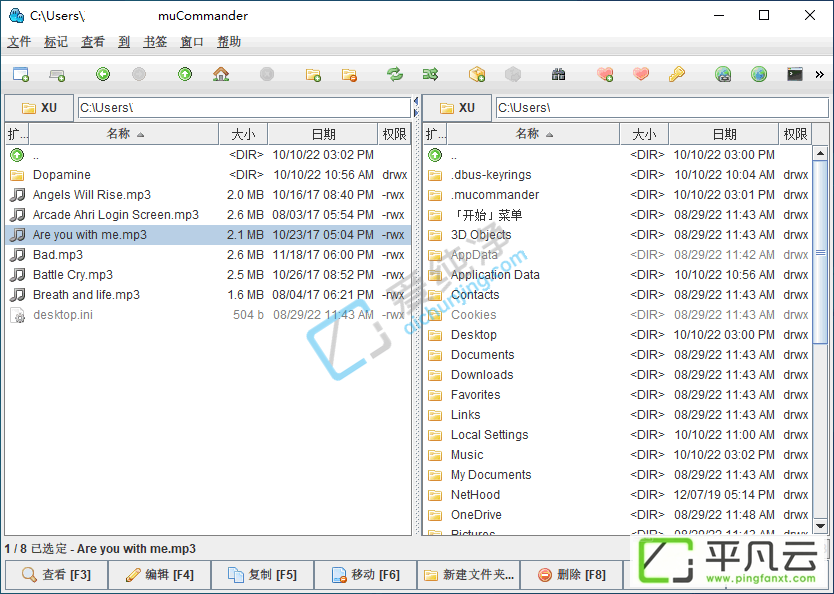This screenshot has width=834, height=594.
Task: Open the right panel XU drive button
Action: [x=457, y=108]
